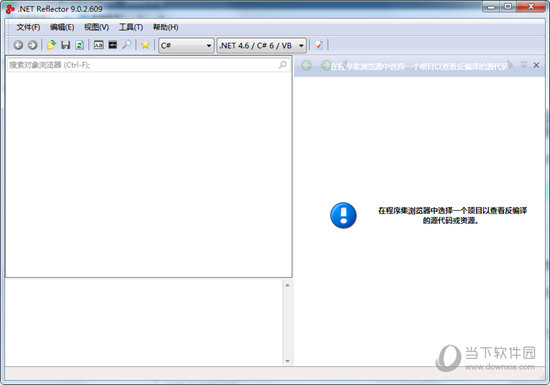Screen dimensions: 550x385
Task: Click the black panel icon in the toolbar
Action: pyautogui.click(x=113, y=45)
